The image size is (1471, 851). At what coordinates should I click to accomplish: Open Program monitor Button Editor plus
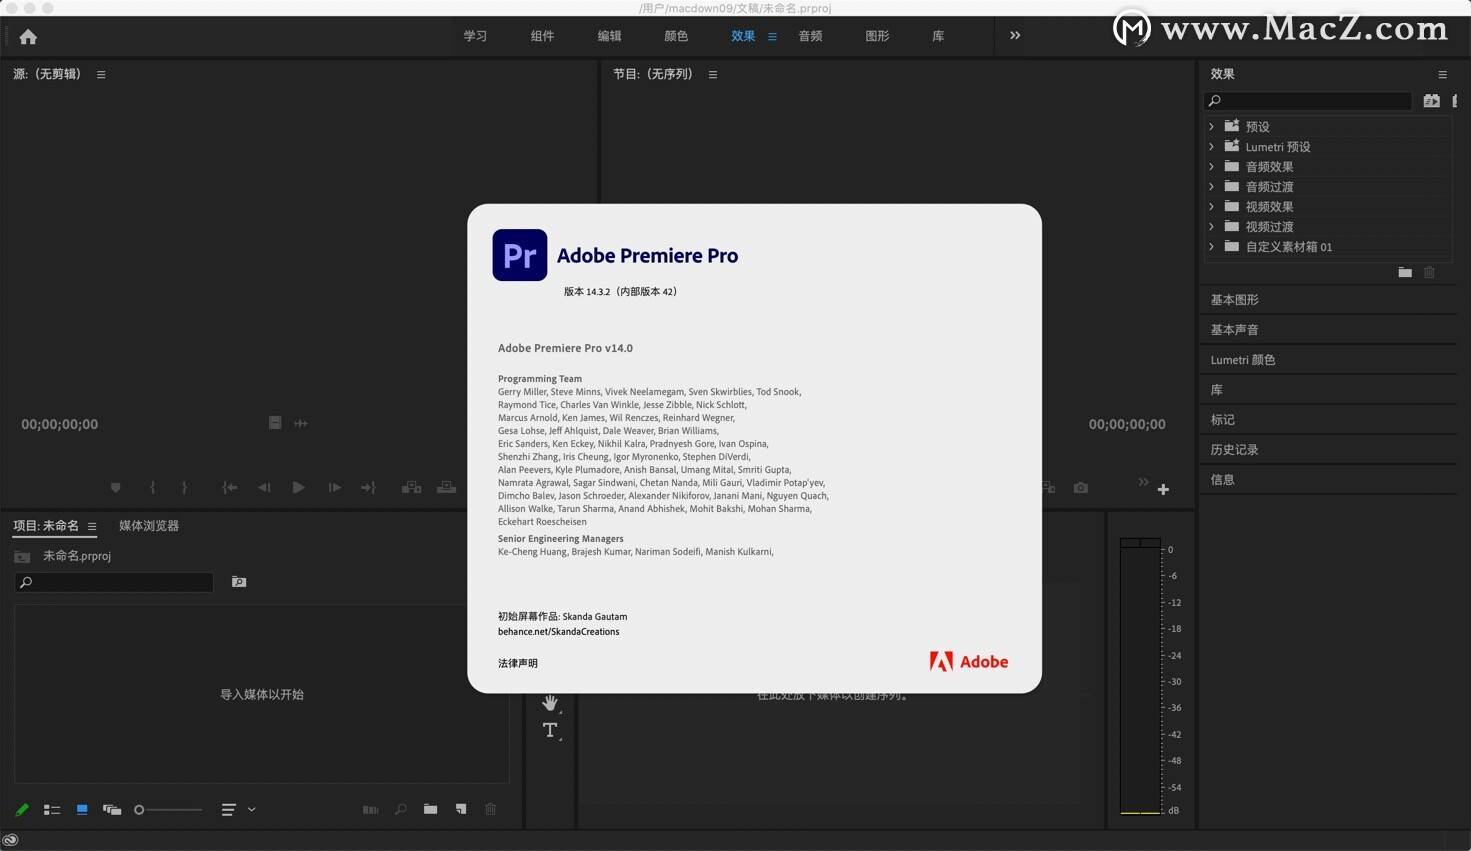[1163, 489]
